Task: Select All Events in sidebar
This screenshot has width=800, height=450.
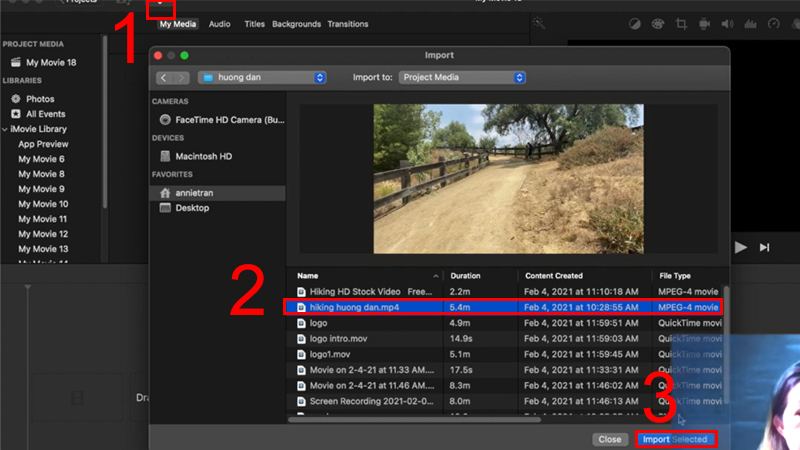Action: click(x=39, y=114)
